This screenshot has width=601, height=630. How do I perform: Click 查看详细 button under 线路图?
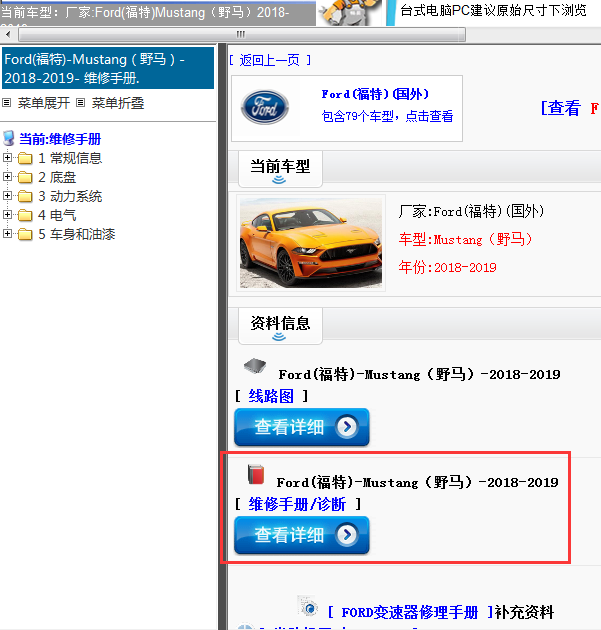coord(302,427)
